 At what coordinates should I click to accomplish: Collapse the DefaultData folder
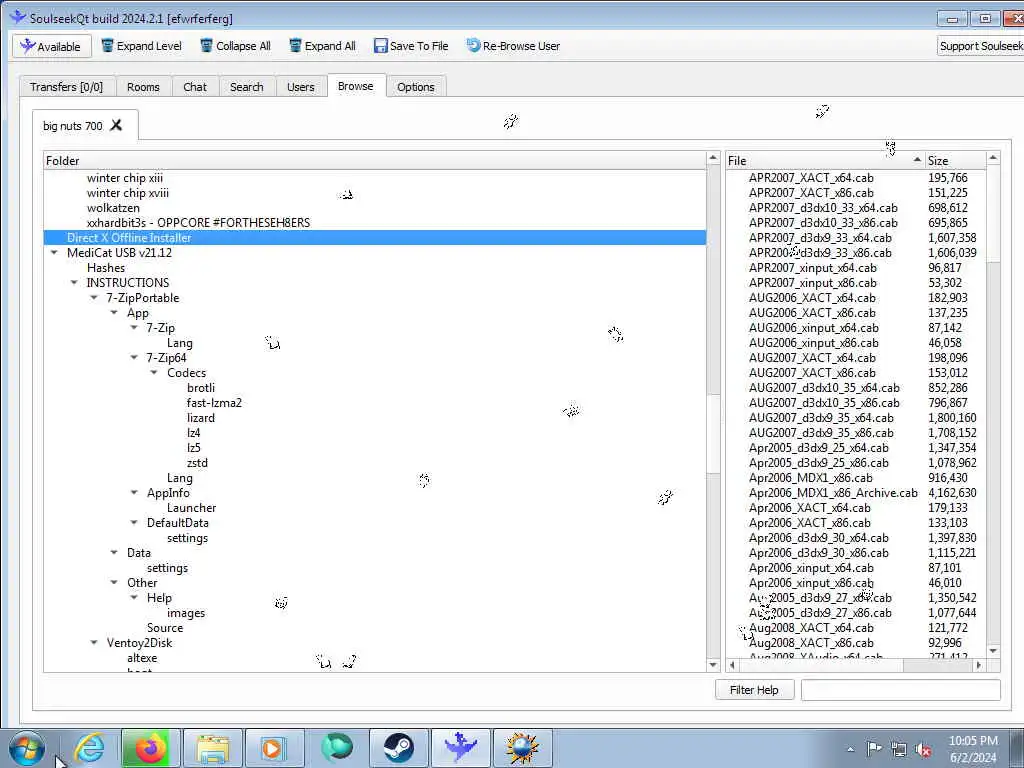coord(134,523)
